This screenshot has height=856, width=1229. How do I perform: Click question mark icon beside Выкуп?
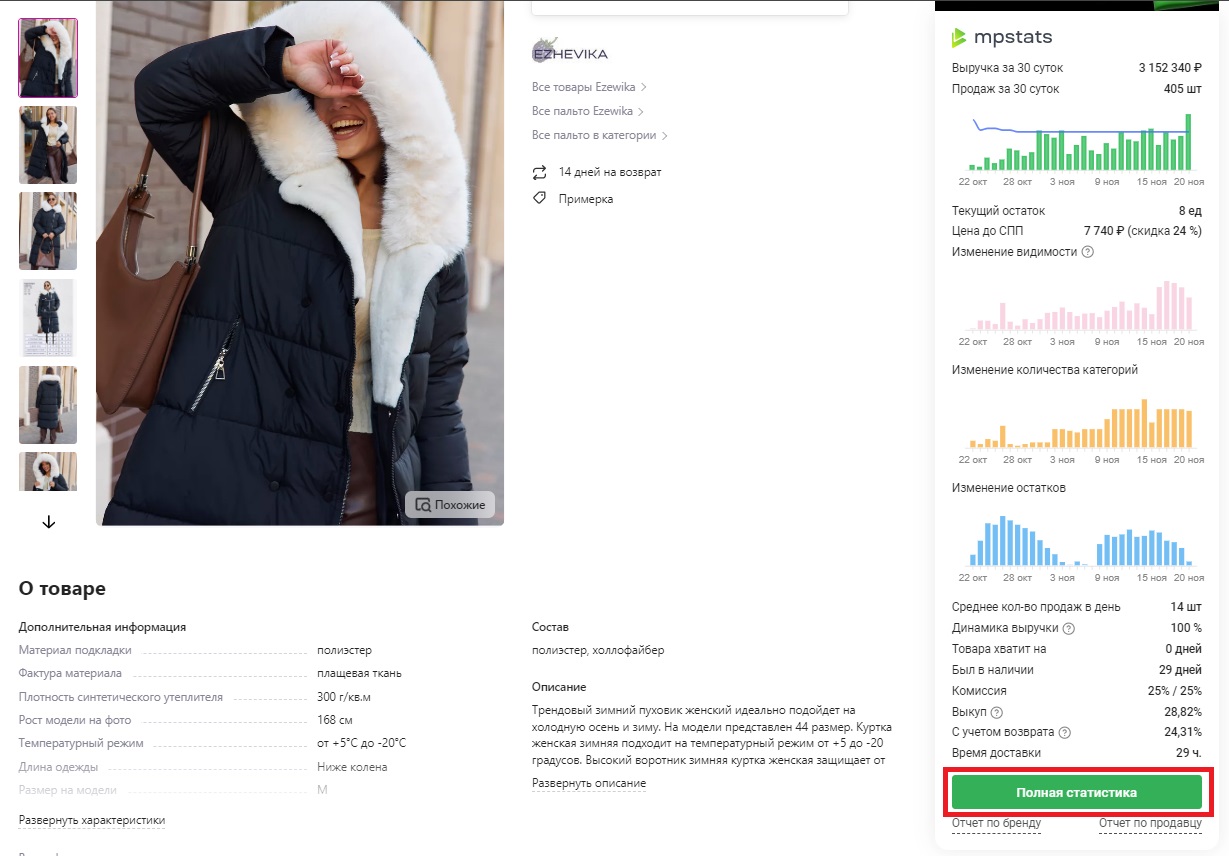(x=996, y=712)
